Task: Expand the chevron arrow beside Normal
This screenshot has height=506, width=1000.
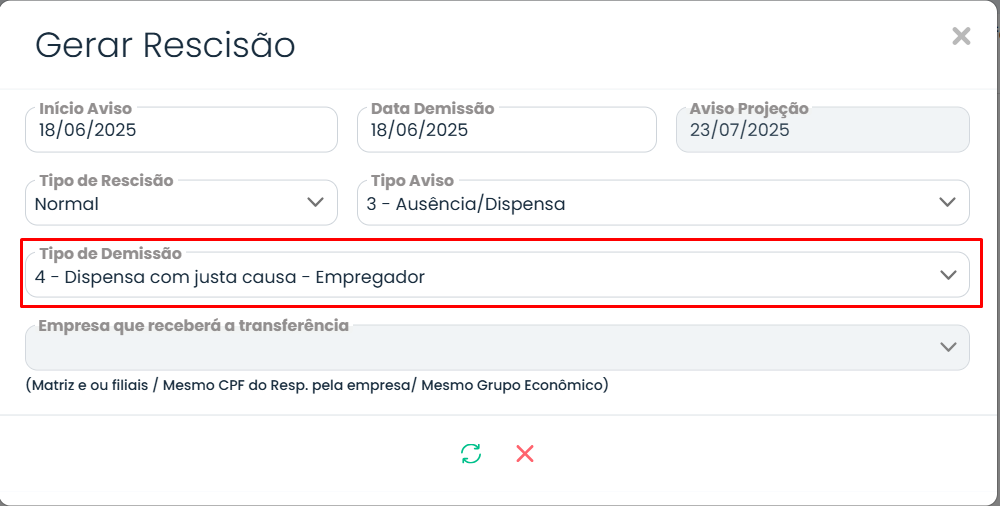Action: coord(316,203)
